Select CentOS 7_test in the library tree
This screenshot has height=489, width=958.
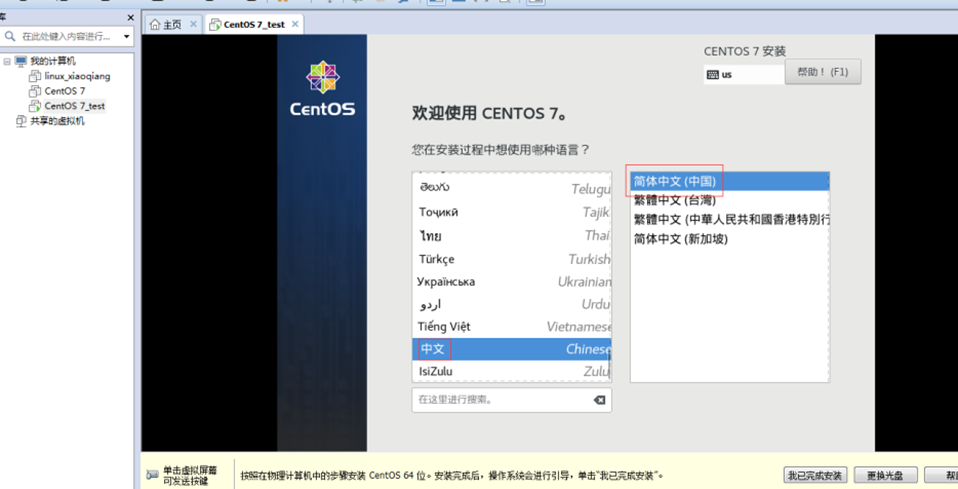[x=75, y=106]
